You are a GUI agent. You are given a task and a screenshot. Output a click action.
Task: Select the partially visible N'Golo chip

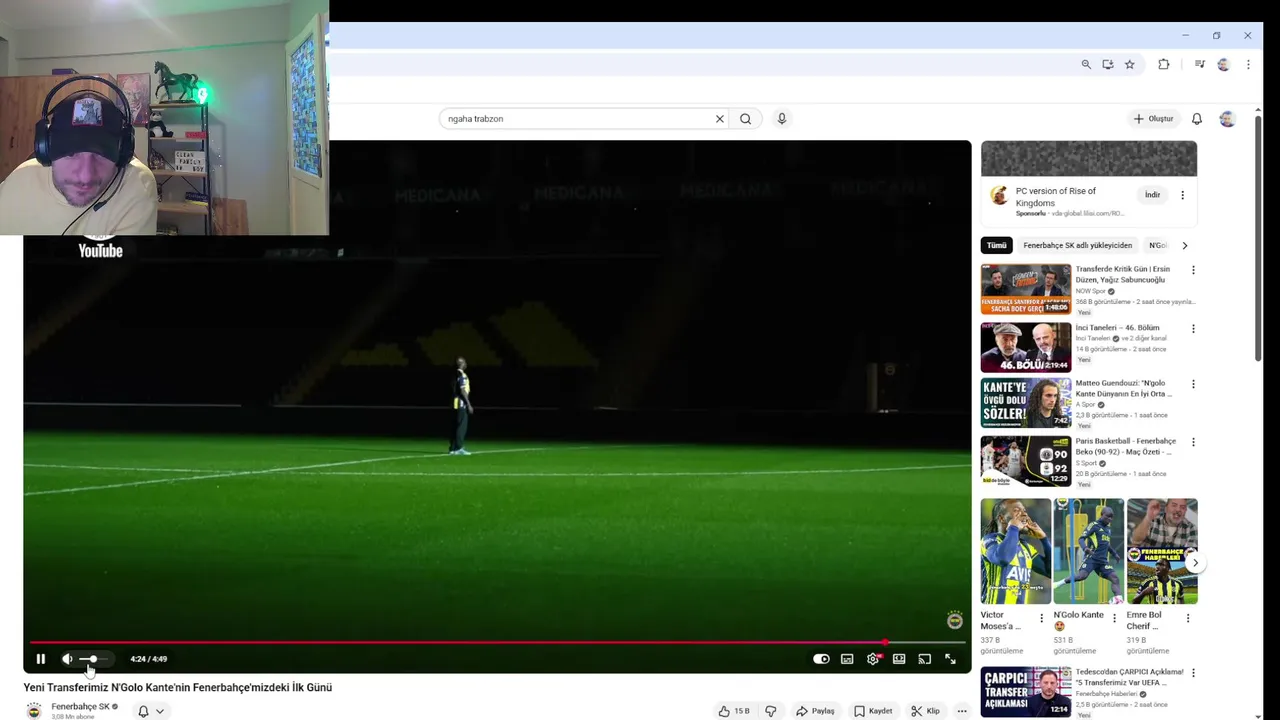pyautogui.click(x=1158, y=245)
